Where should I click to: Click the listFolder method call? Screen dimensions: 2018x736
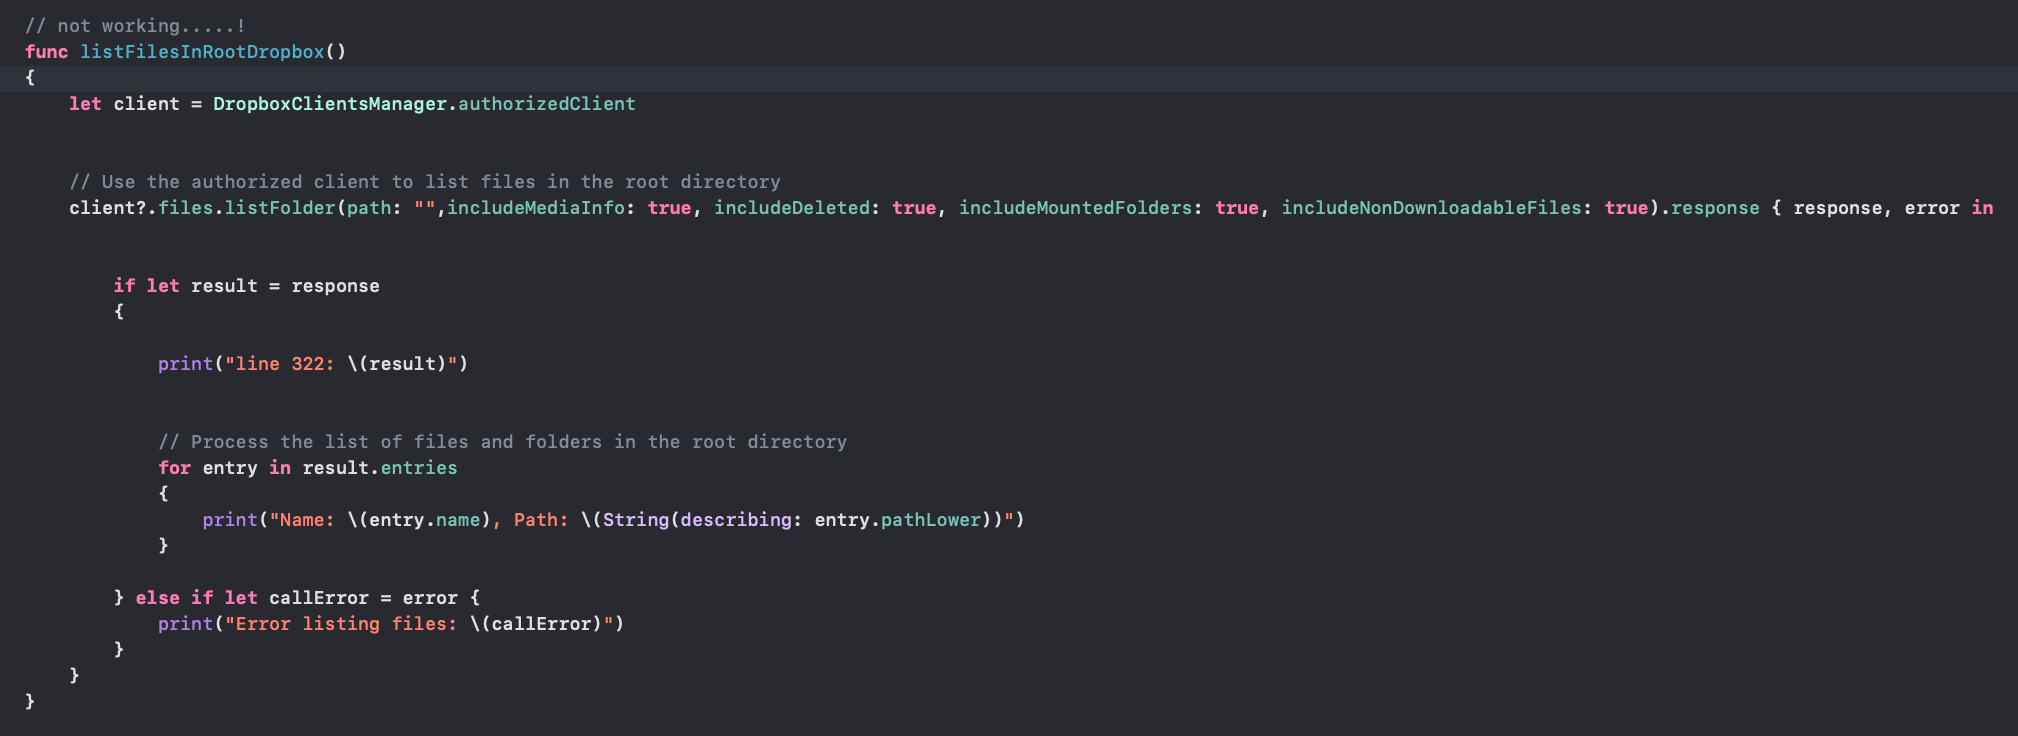[280, 208]
